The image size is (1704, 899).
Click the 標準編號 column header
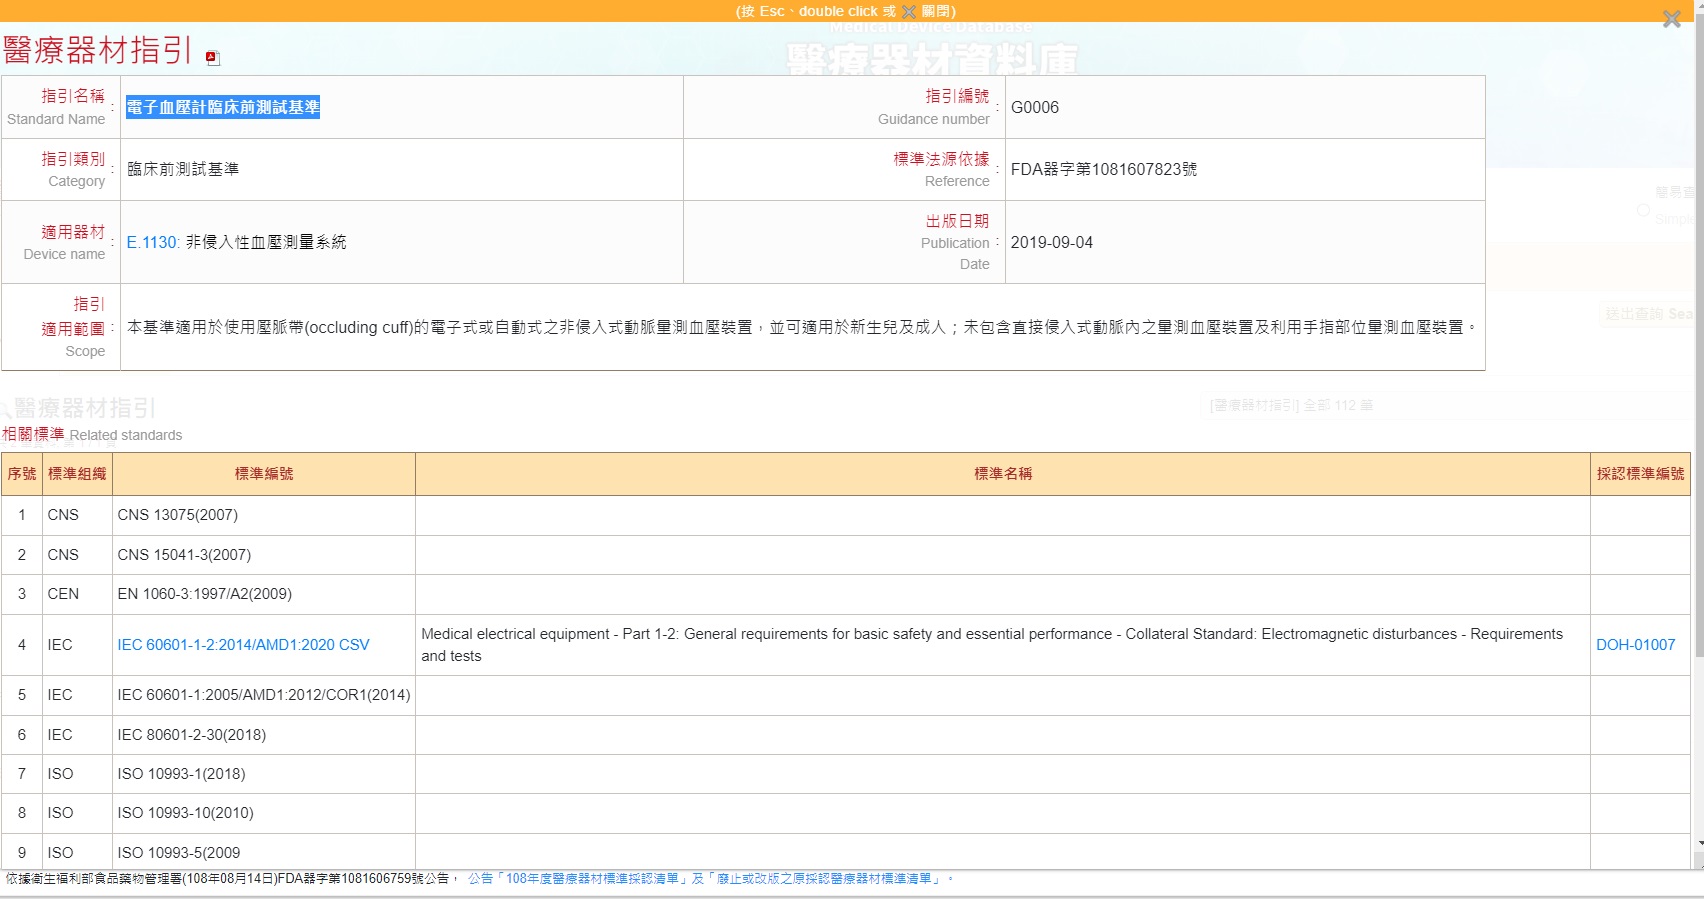pos(264,474)
